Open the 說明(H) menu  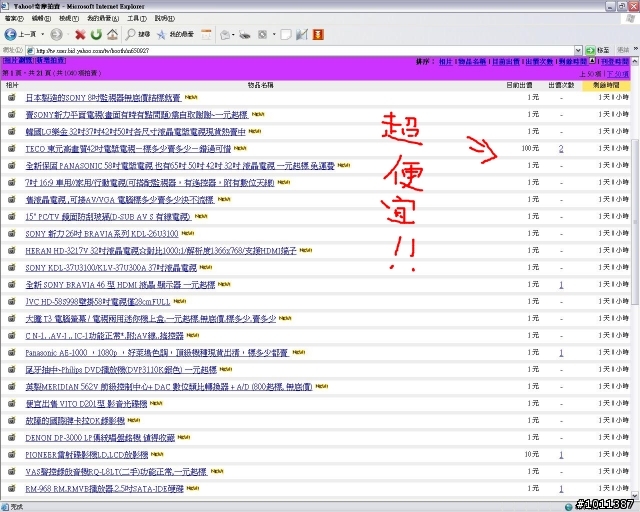pyautogui.click(x=164, y=18)
